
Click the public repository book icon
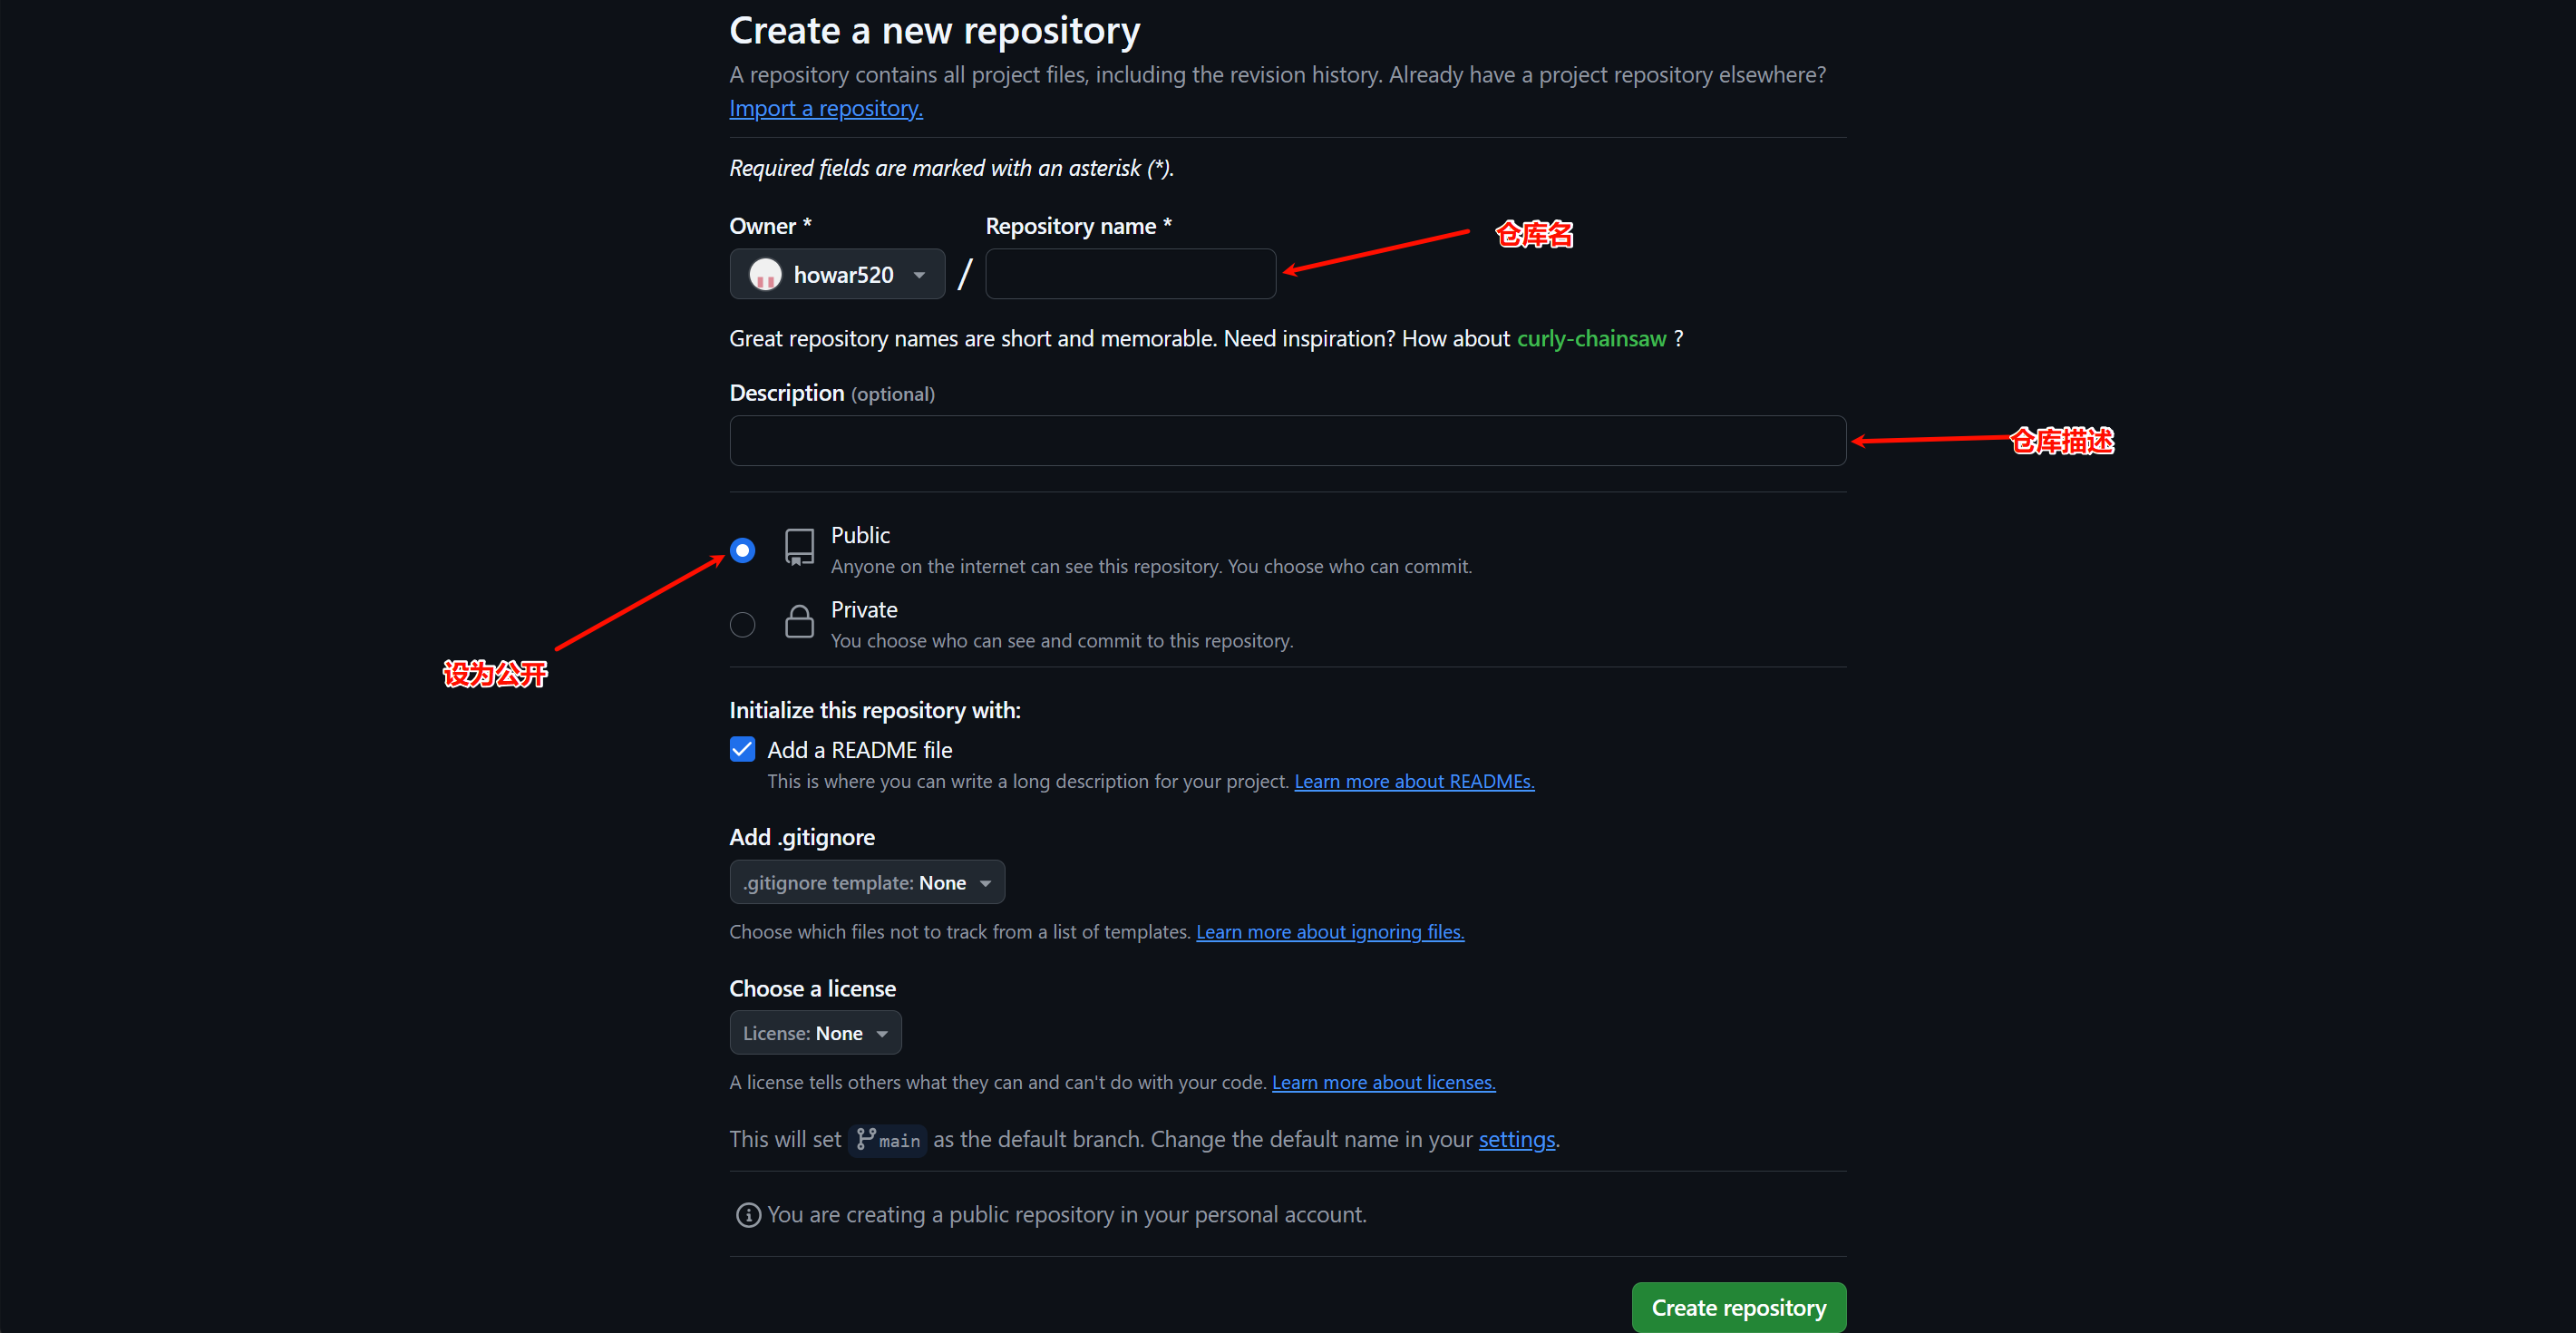[x=799, y=548]
